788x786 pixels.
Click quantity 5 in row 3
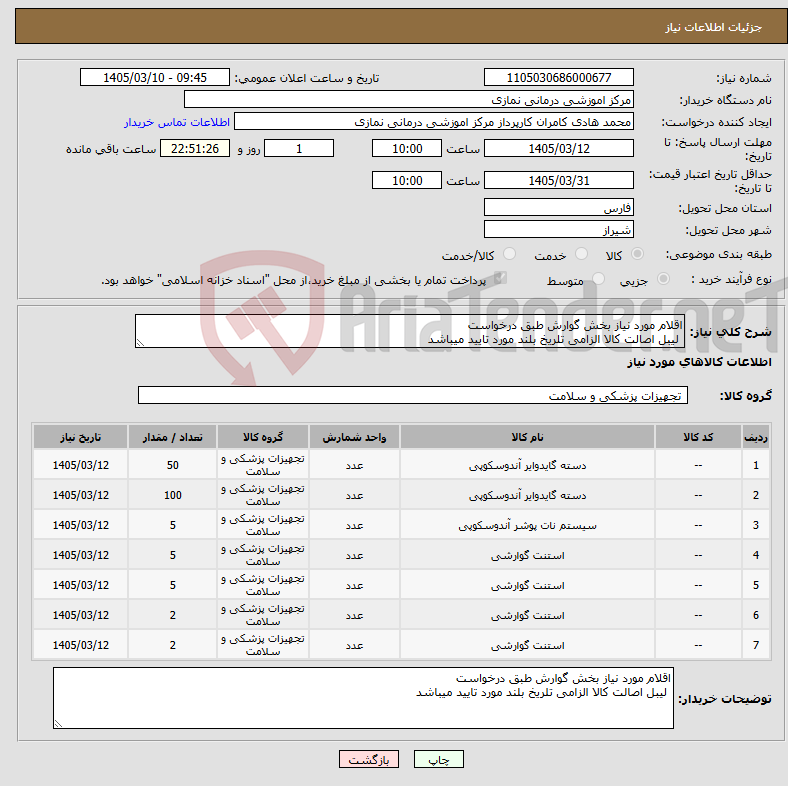pyautogui.click(x=172, y=526)
